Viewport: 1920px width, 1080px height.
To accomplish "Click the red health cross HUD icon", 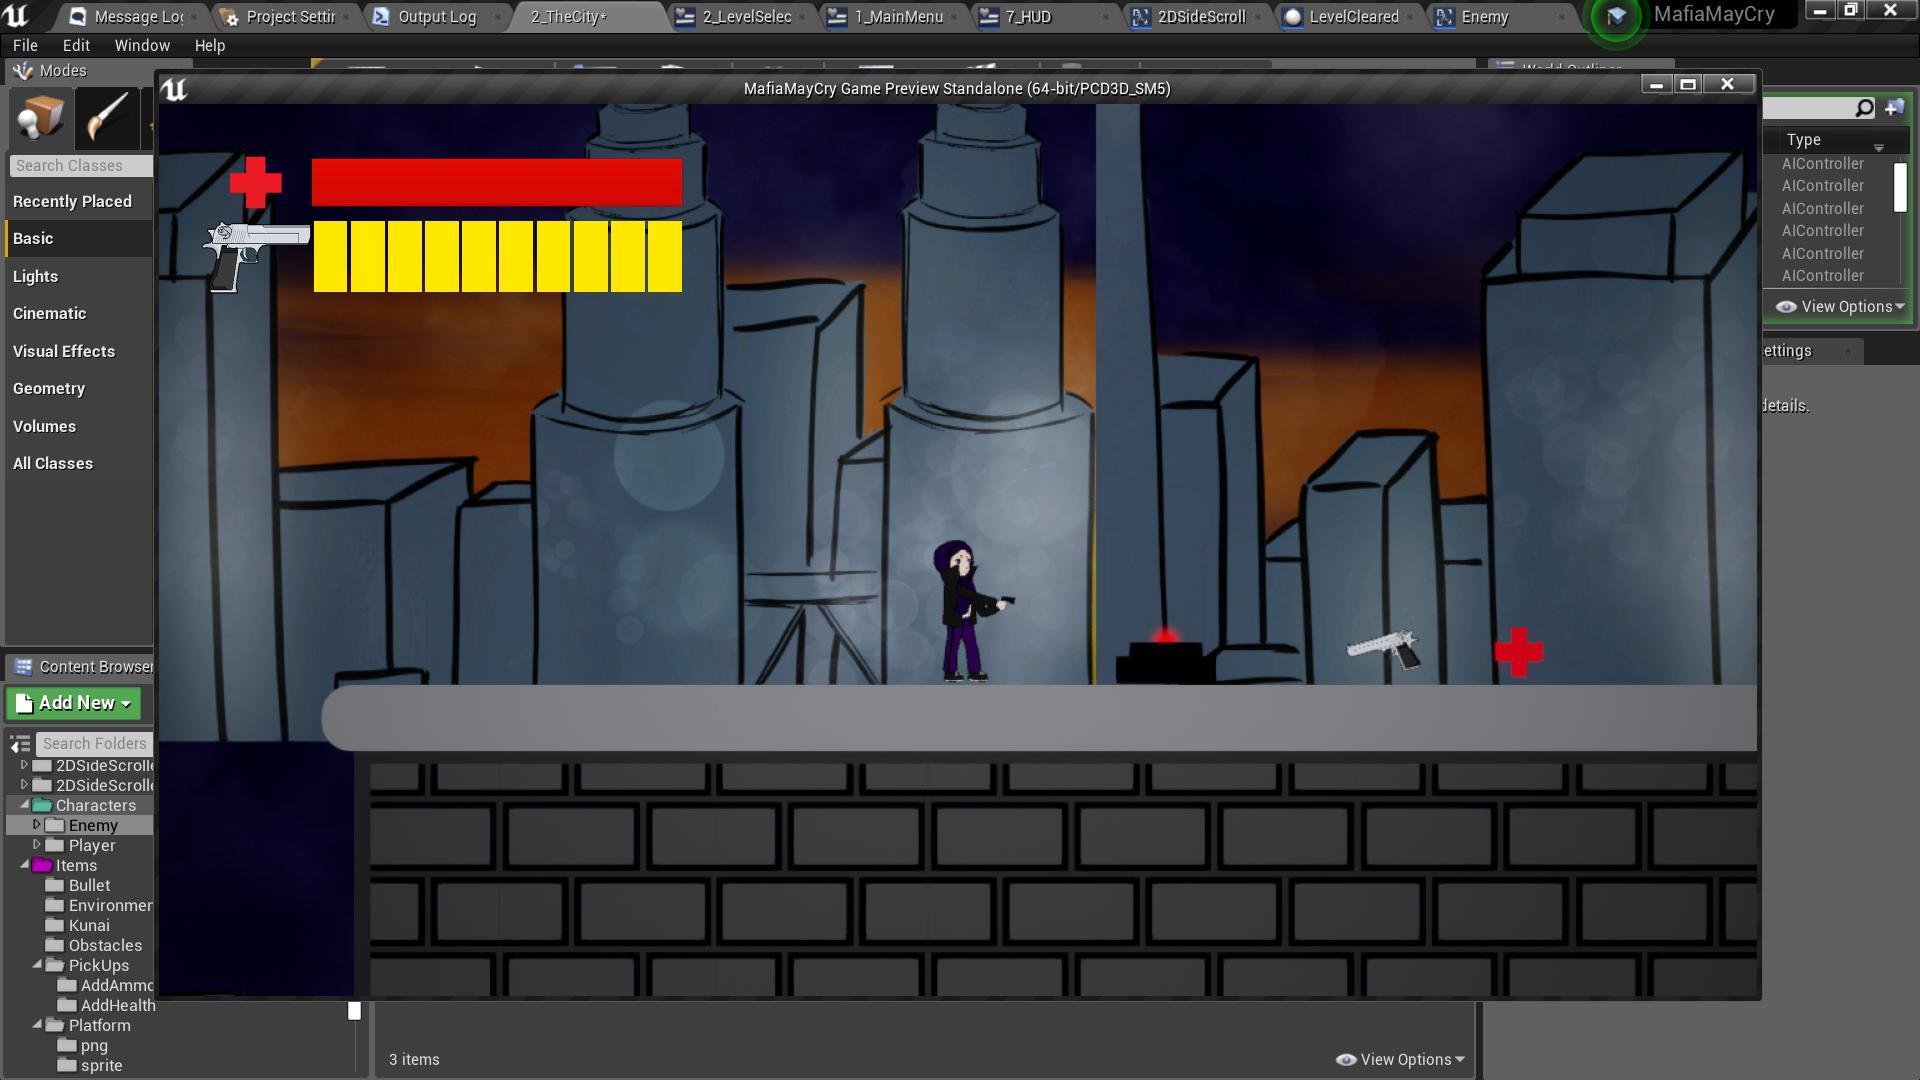I will 256,182.
